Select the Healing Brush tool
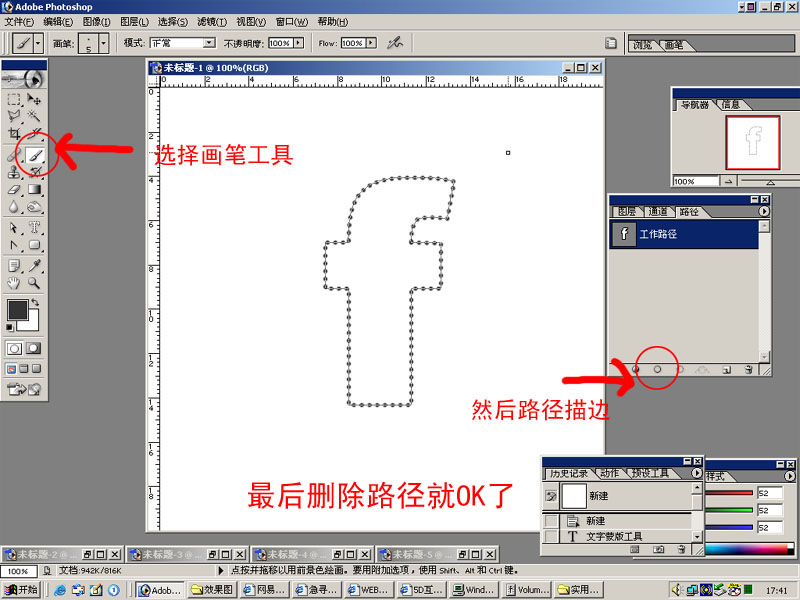The width and height of the screenshot is (800, 600). (x=14, y=155)
